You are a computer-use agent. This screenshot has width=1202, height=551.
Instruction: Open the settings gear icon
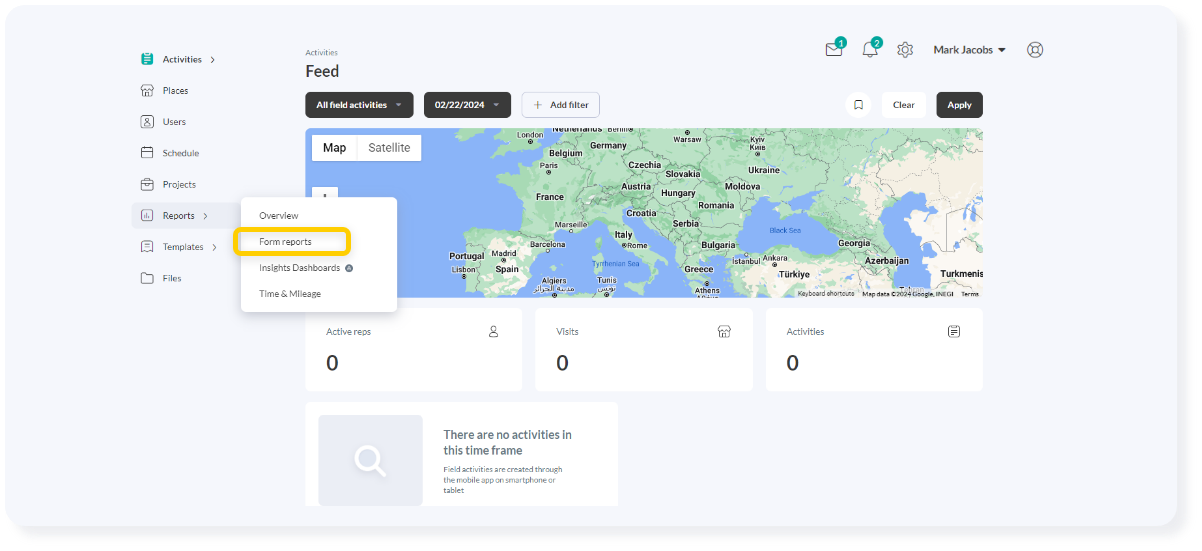(x=905, y=50)
